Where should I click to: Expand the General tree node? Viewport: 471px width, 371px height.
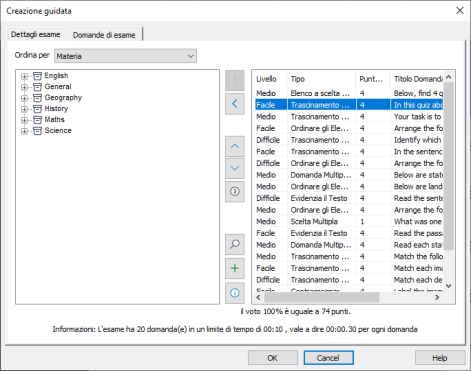point(24,87)
